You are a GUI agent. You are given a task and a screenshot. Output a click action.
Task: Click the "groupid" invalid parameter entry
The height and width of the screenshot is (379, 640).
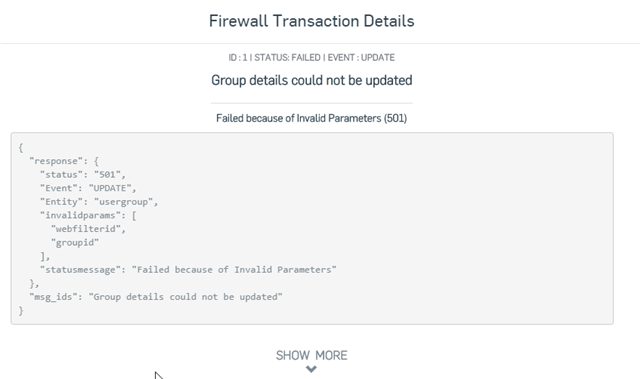tap(75, 243)
